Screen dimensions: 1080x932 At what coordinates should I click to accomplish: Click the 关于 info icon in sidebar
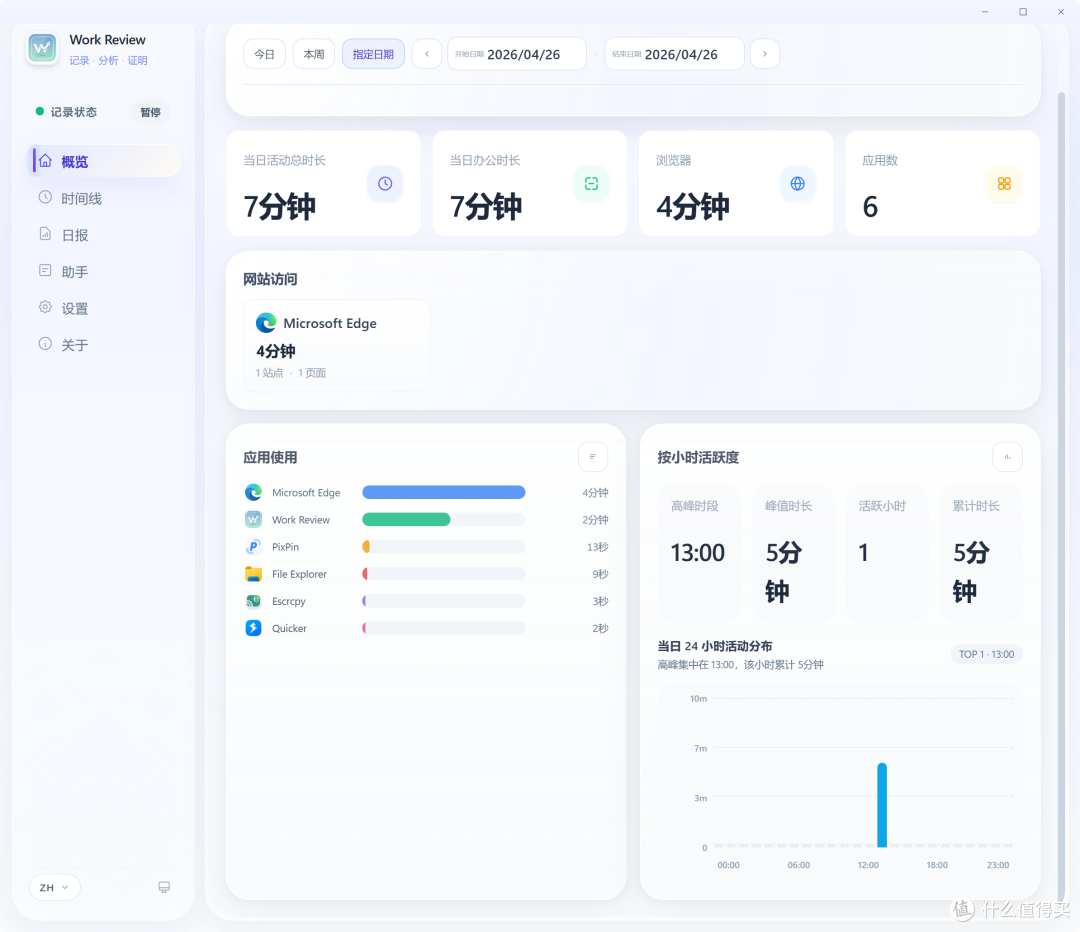(45, 344)
